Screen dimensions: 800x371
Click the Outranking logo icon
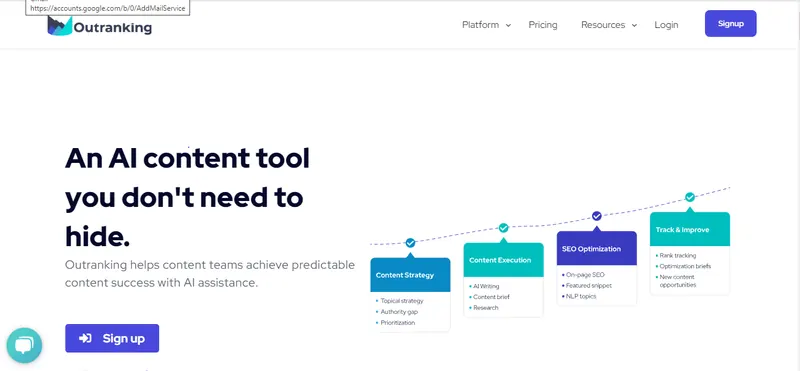click(x=60, y=26)
